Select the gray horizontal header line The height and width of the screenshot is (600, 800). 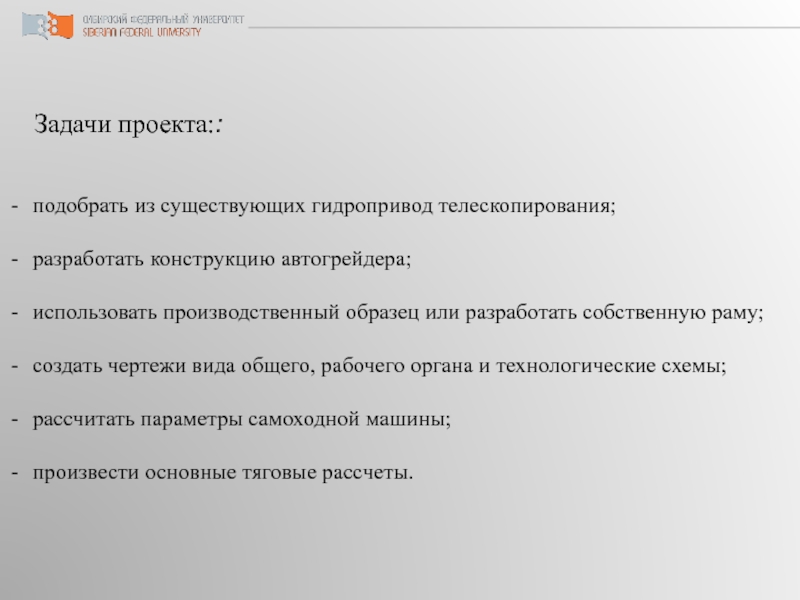tap(520, 27)
